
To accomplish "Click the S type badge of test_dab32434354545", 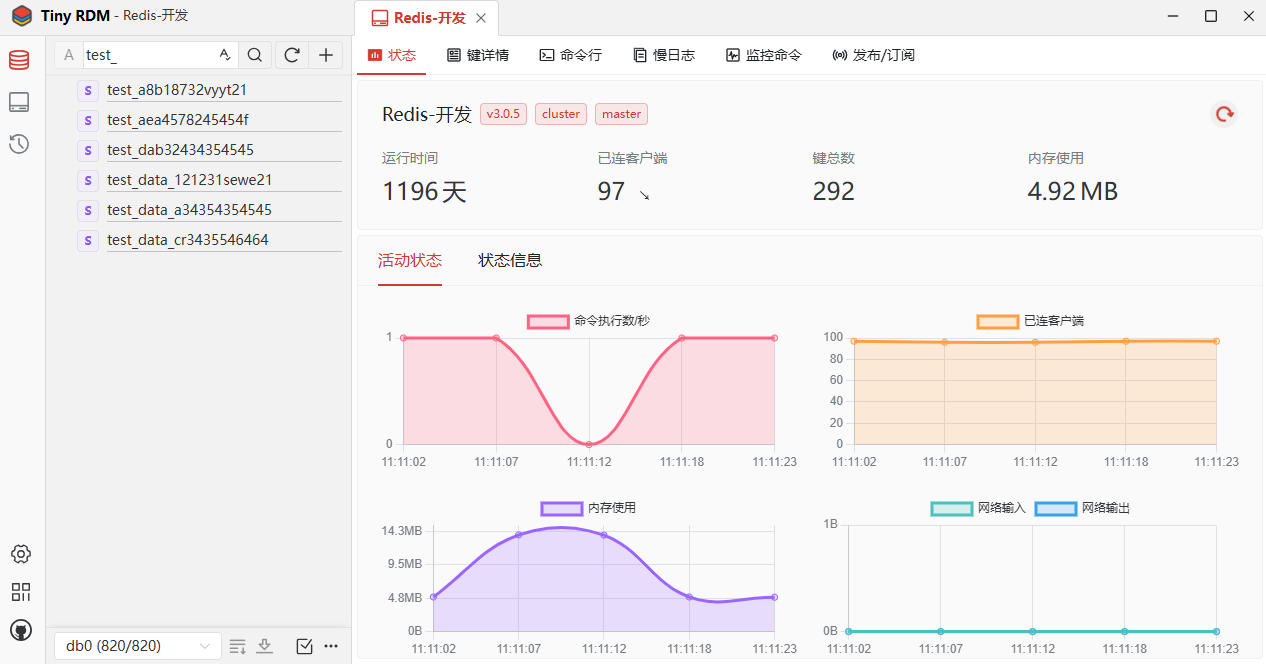I will coord(88,150).
